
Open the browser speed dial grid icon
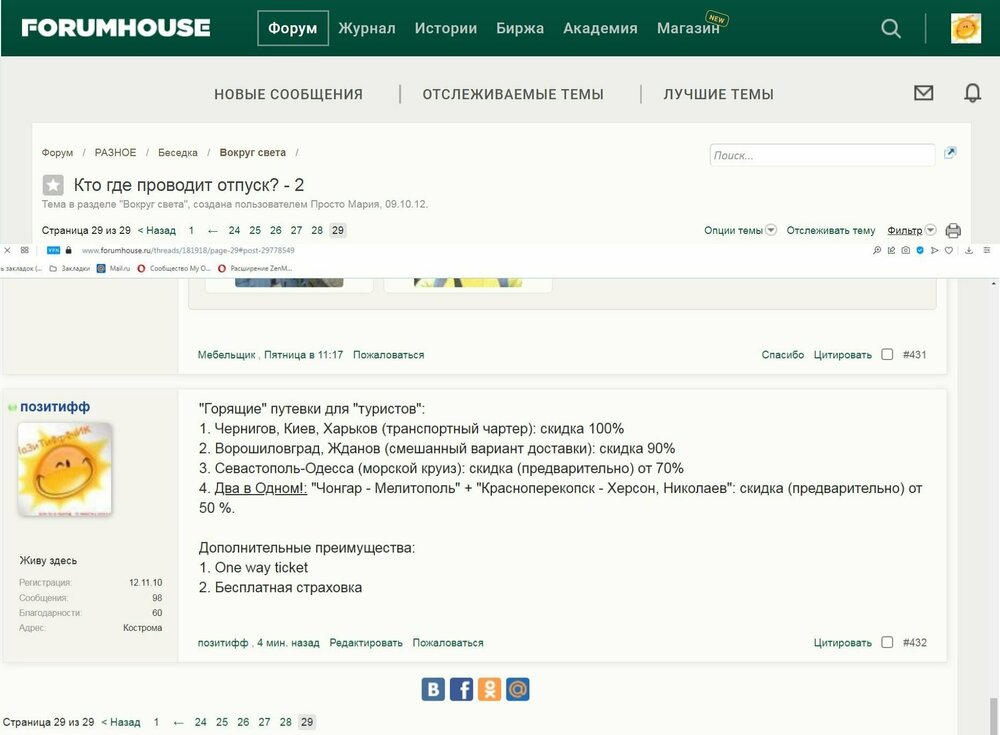click(24, 250)
